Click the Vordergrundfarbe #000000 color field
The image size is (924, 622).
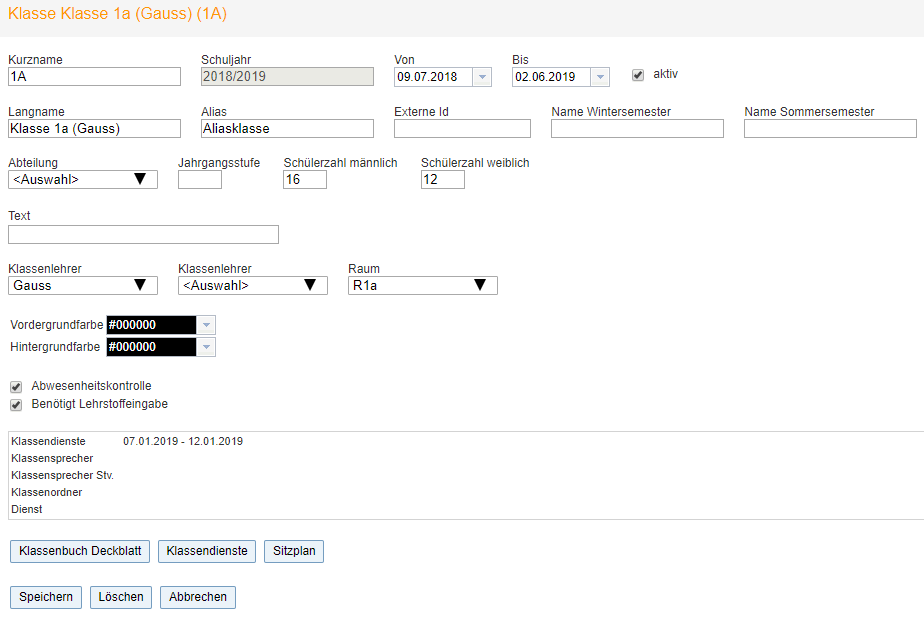pyautogui.click(x=151, y=325)
